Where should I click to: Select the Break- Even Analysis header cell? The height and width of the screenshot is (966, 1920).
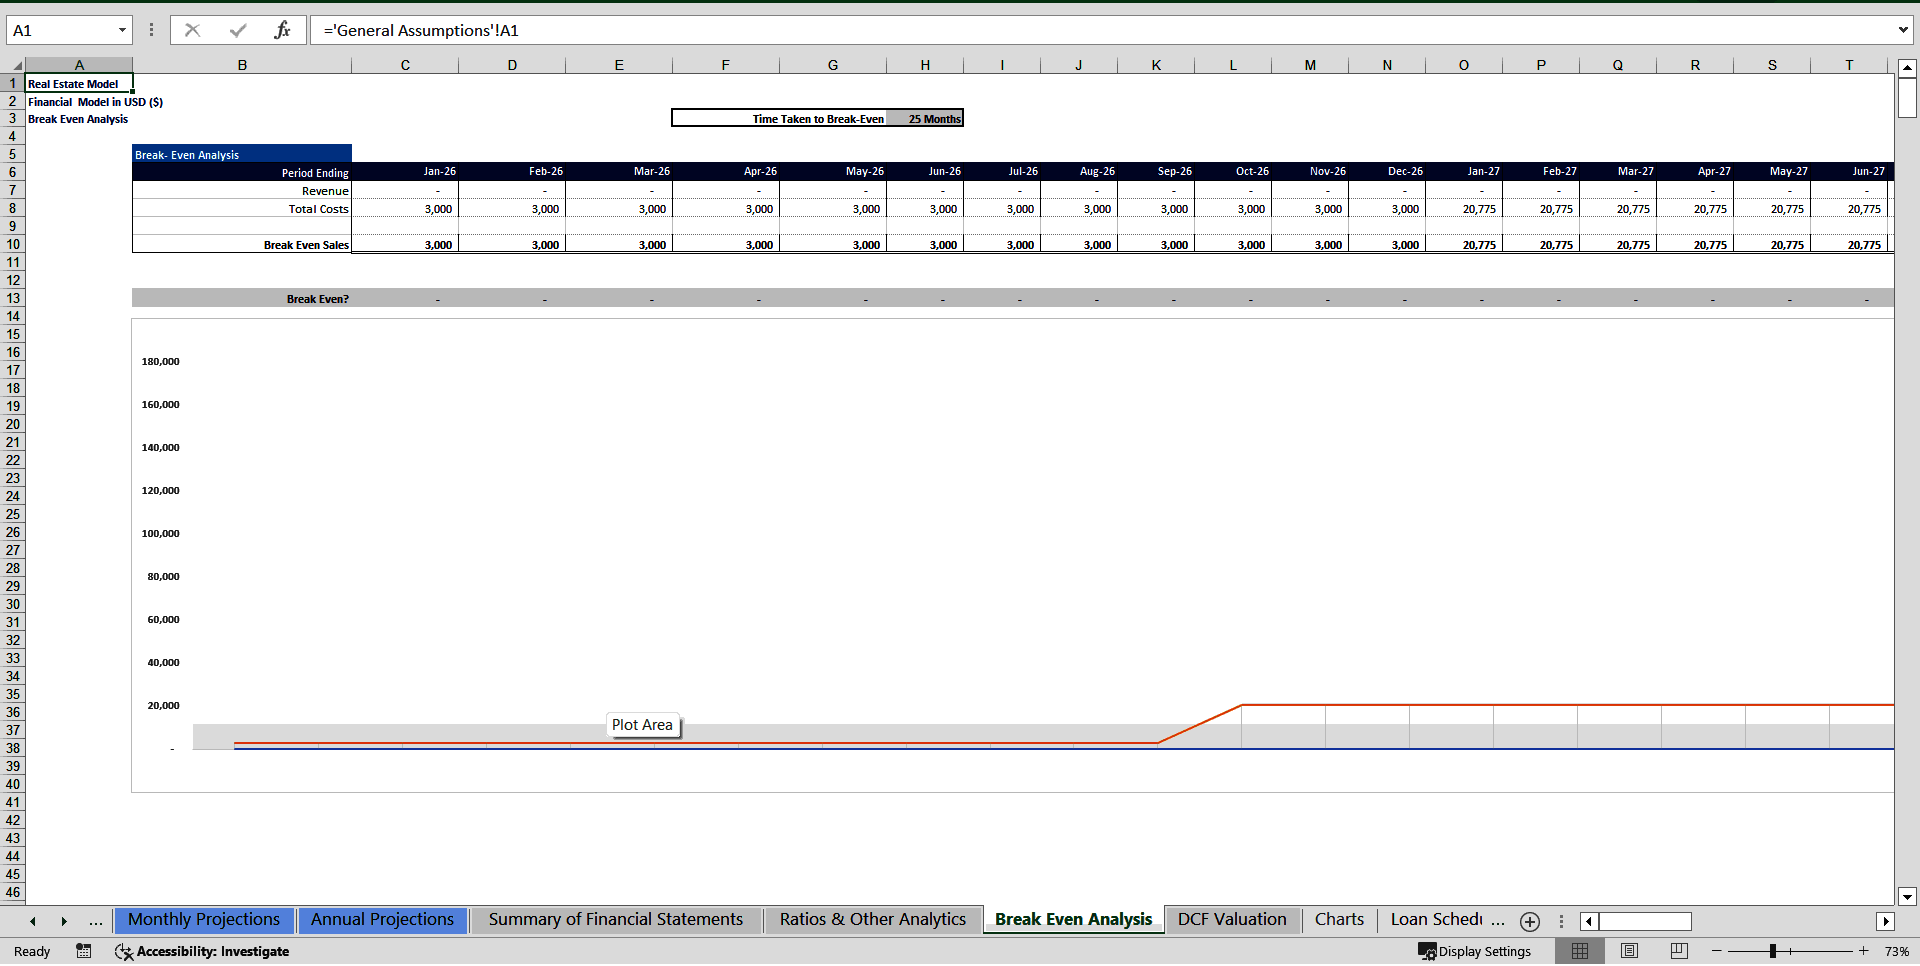tap(242, 154)
